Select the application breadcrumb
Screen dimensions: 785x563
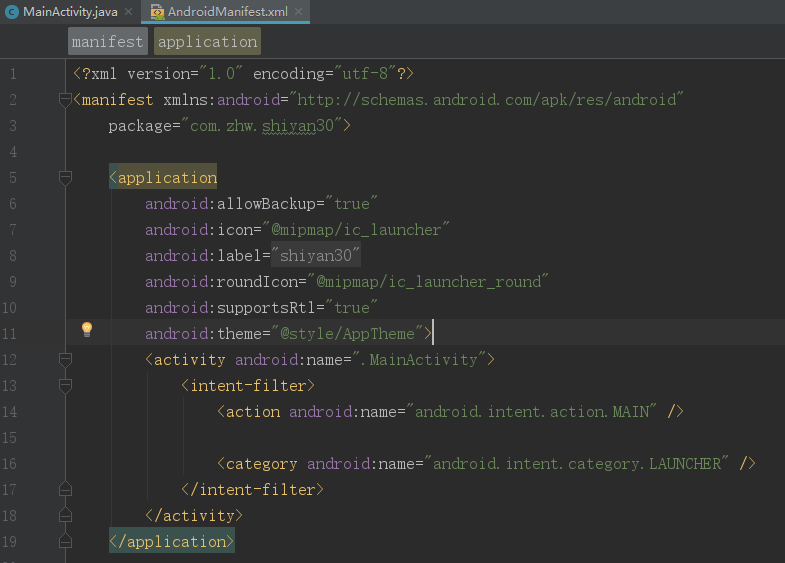(x=207, y=41)
